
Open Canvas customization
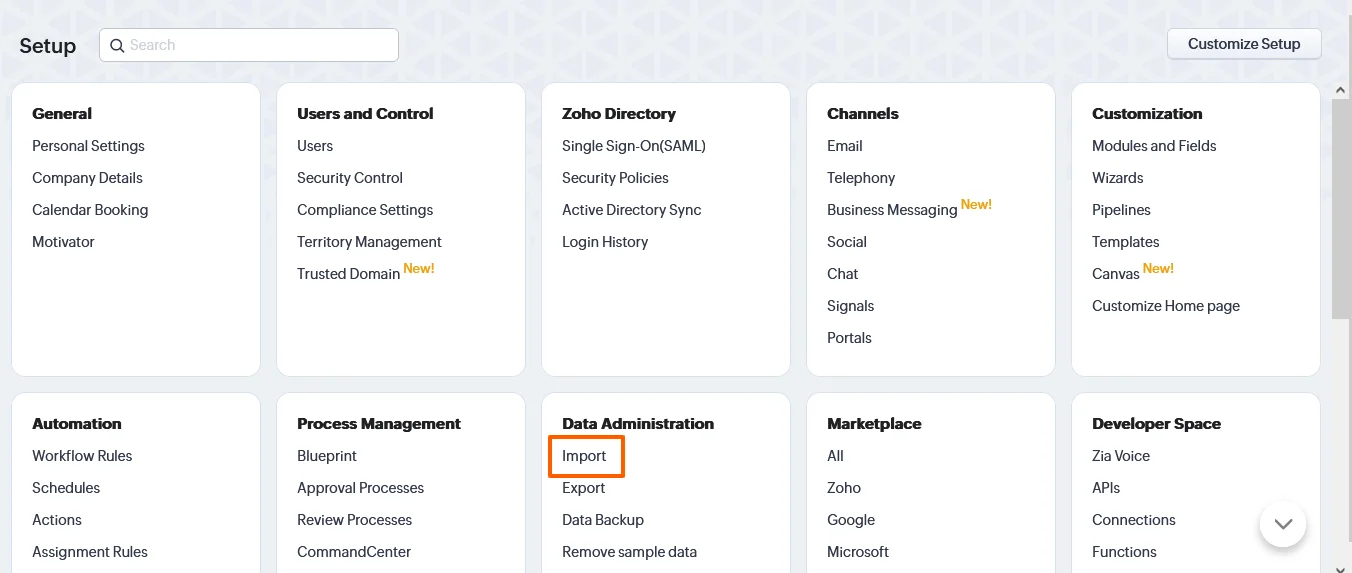point(1116,274)
